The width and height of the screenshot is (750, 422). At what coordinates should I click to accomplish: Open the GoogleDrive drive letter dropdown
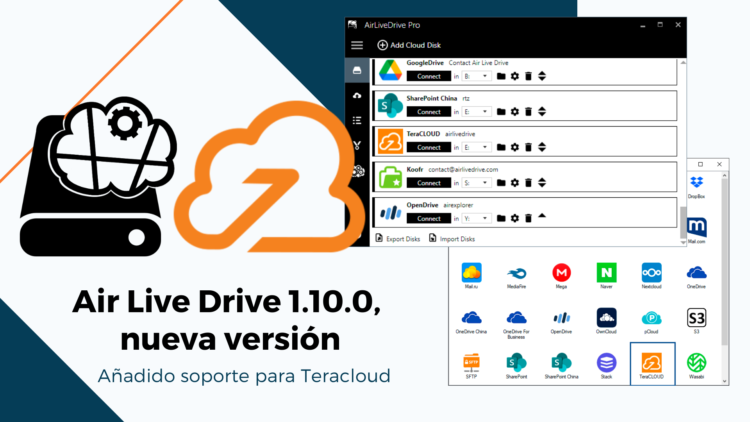click(x=476, y=76)
